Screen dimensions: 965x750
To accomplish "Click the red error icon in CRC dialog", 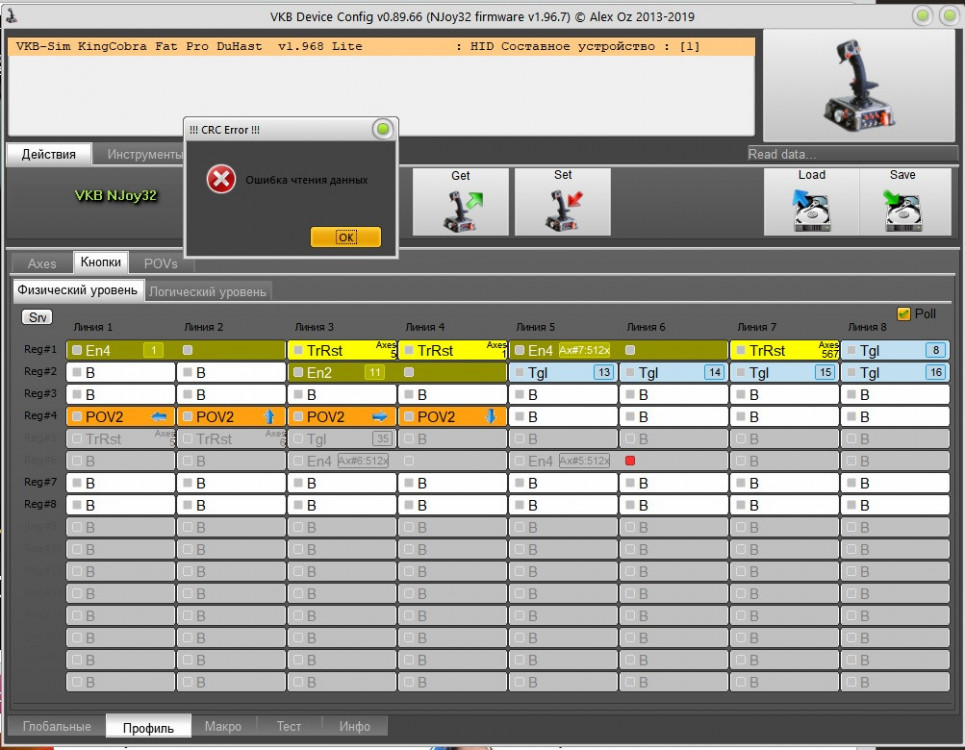I will click(221, 180).
